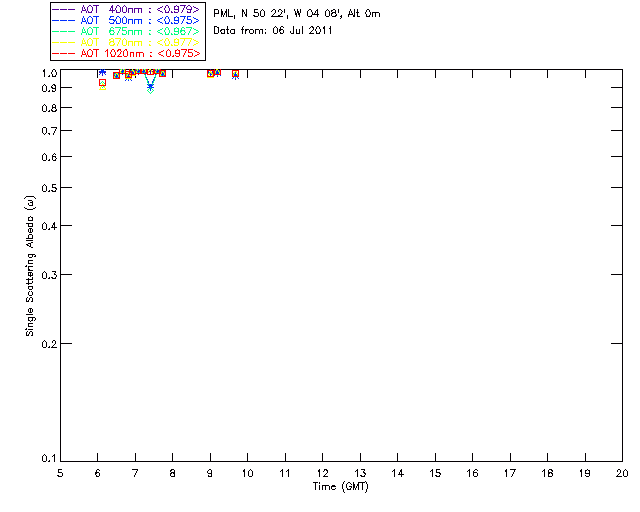Click the data marker near time 6.5
The image size is (640, 512).
point(116,76)
